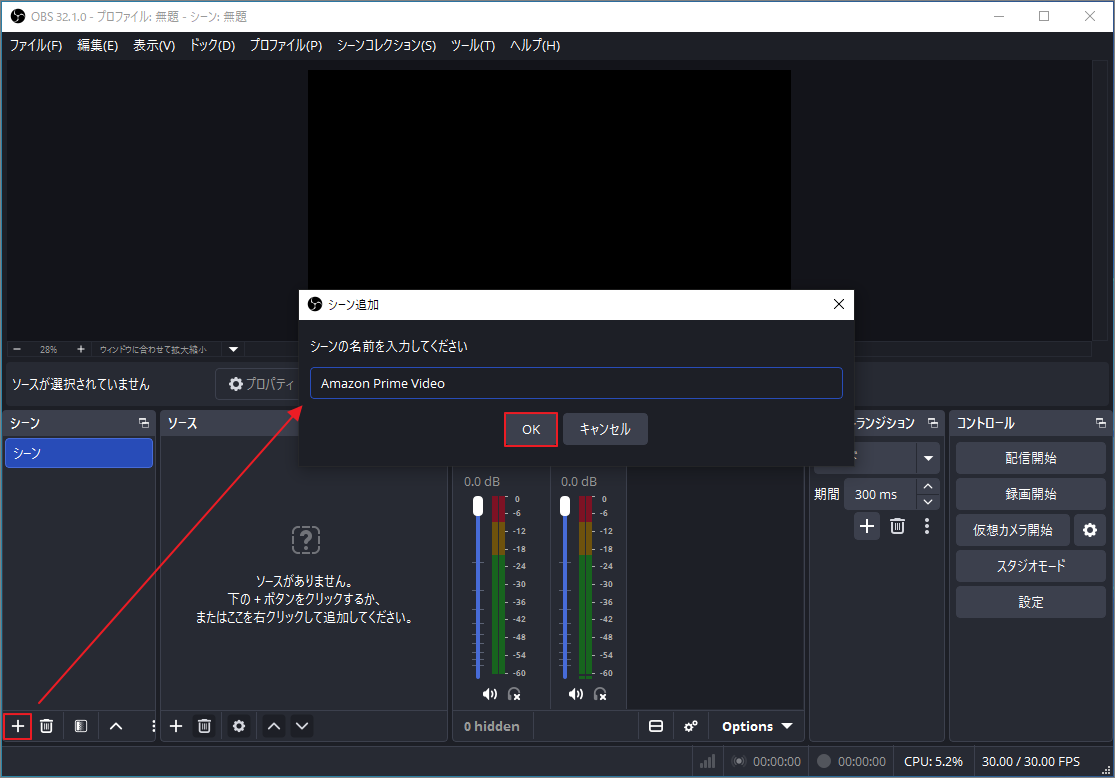Confirm scene name with OK button
The height and width of the screenshot is (778, 1115).
click(x=530, y=430)
